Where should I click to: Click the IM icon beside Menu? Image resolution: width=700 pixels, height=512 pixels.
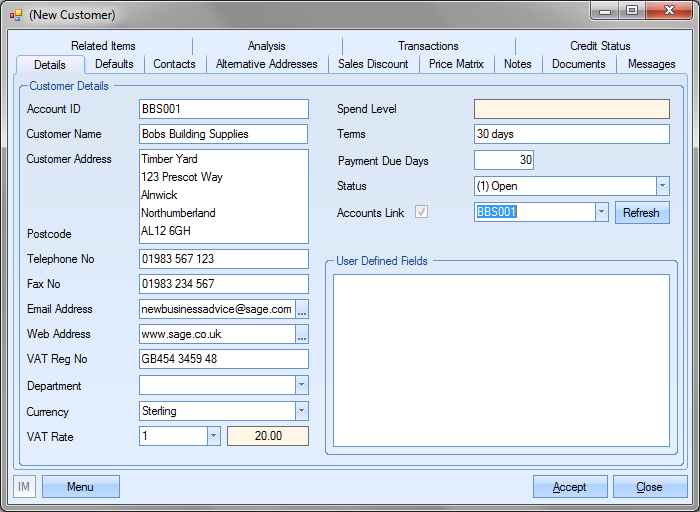click(x=25, y=487)
